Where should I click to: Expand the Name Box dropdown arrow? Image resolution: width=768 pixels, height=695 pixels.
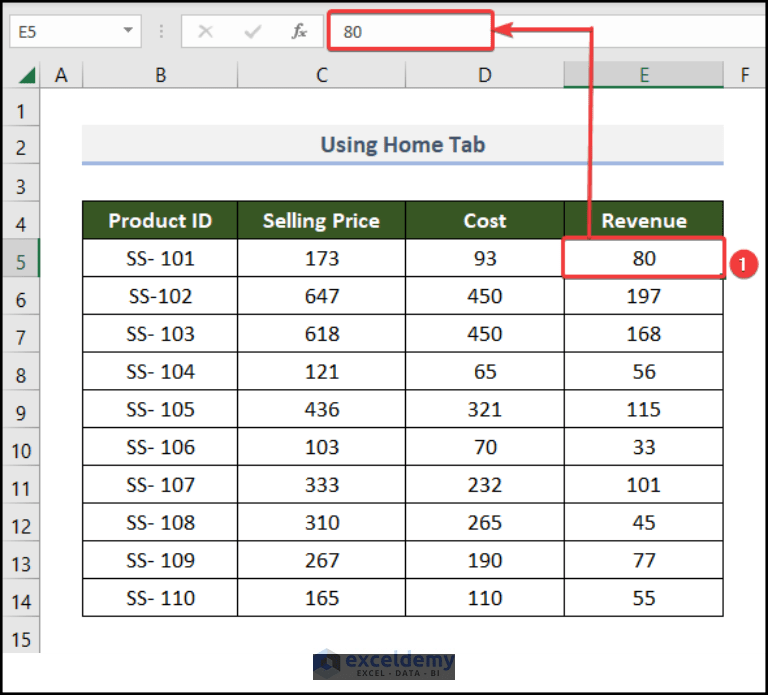click(128, 31)
